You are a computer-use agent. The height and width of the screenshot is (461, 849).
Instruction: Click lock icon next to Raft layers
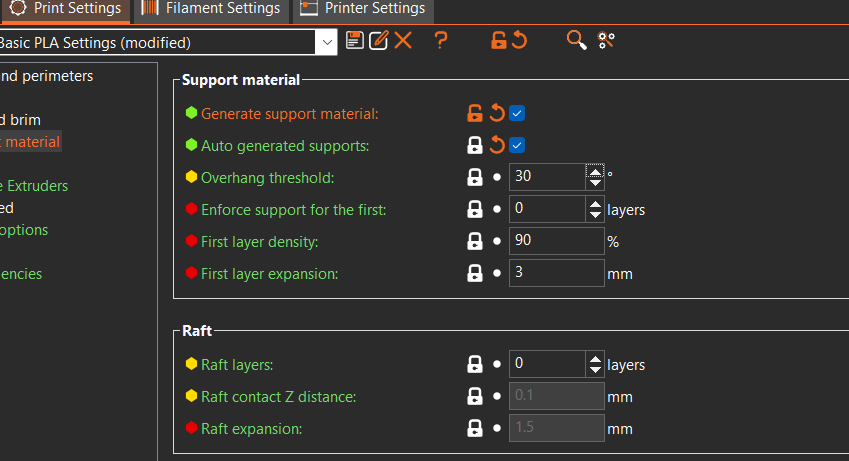click(x=475, y=364)
